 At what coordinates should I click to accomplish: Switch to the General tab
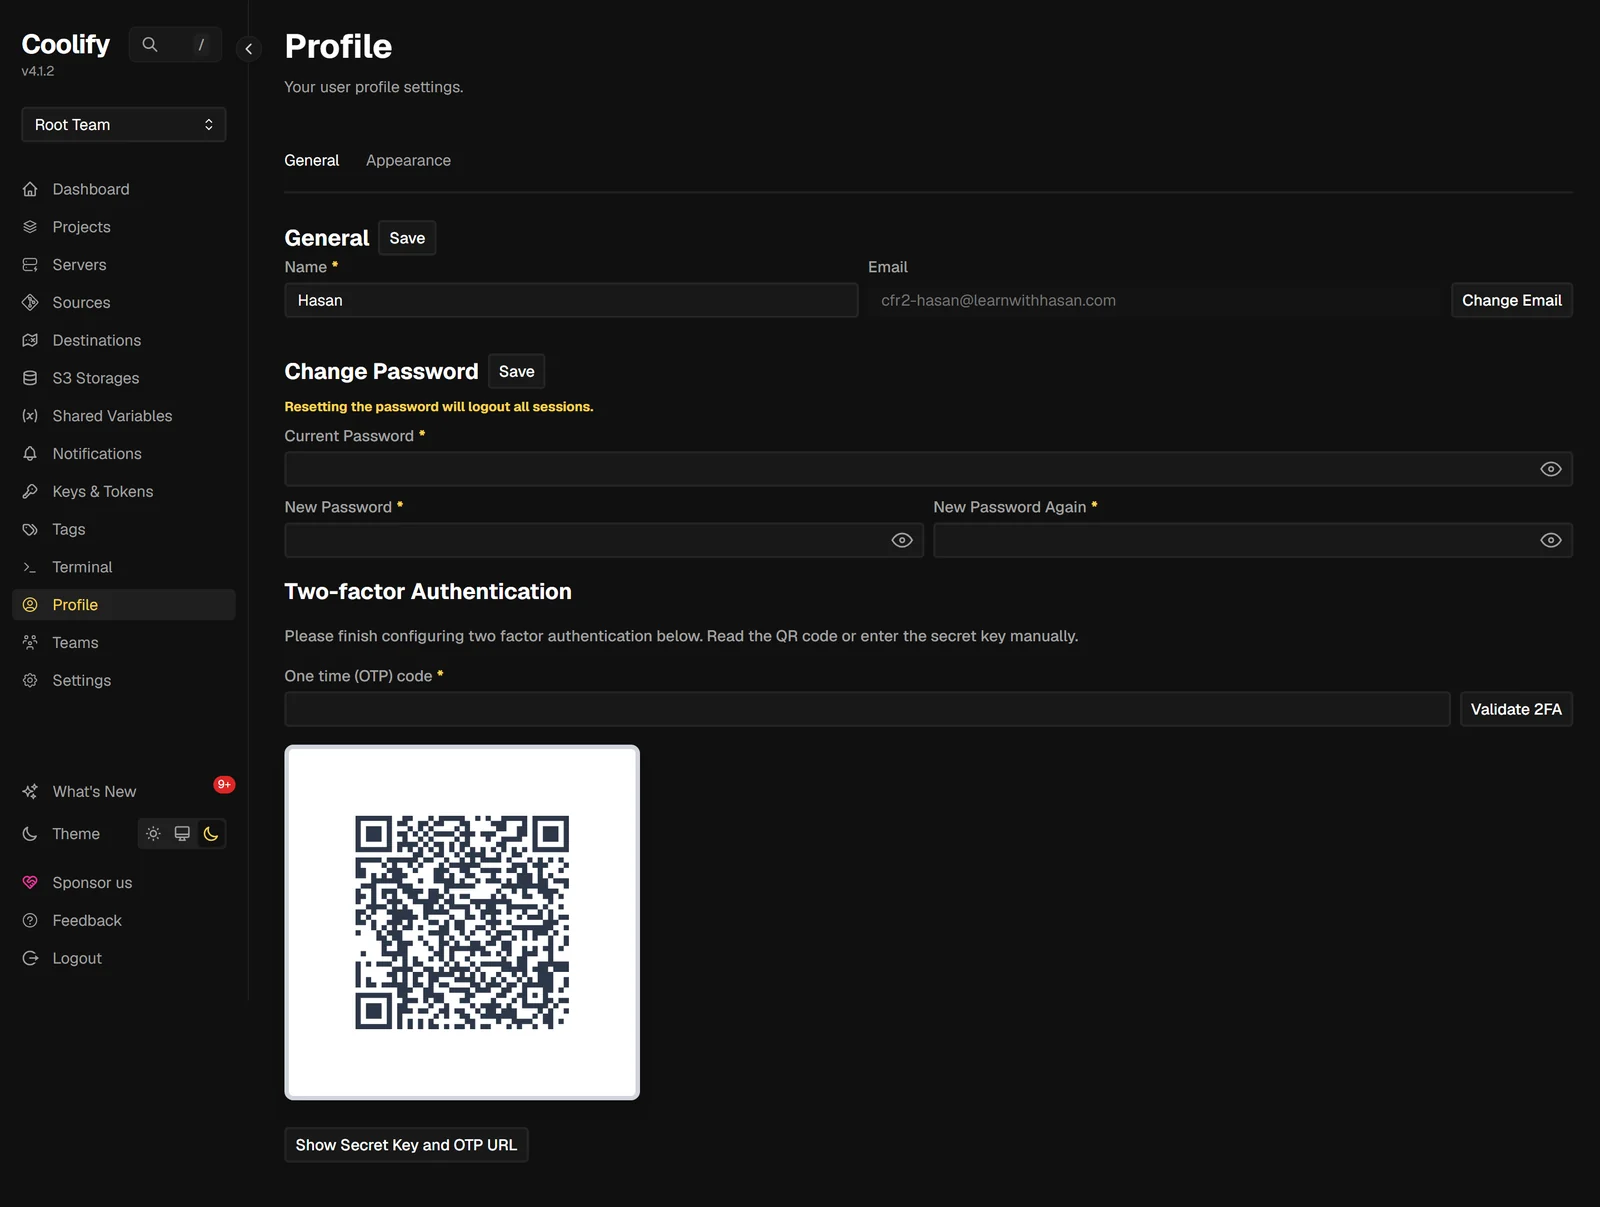[312, 160]
